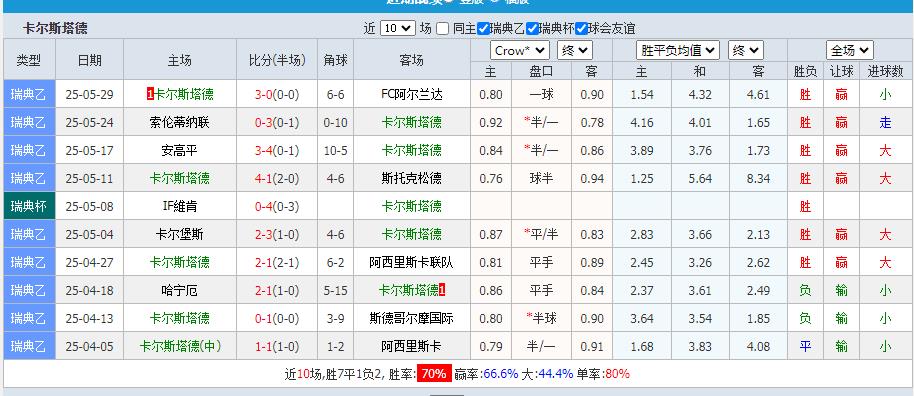Uncheck the 瑞典乙 league filter
This screenshot has width=914, height=396.
[x=483, y=28]
